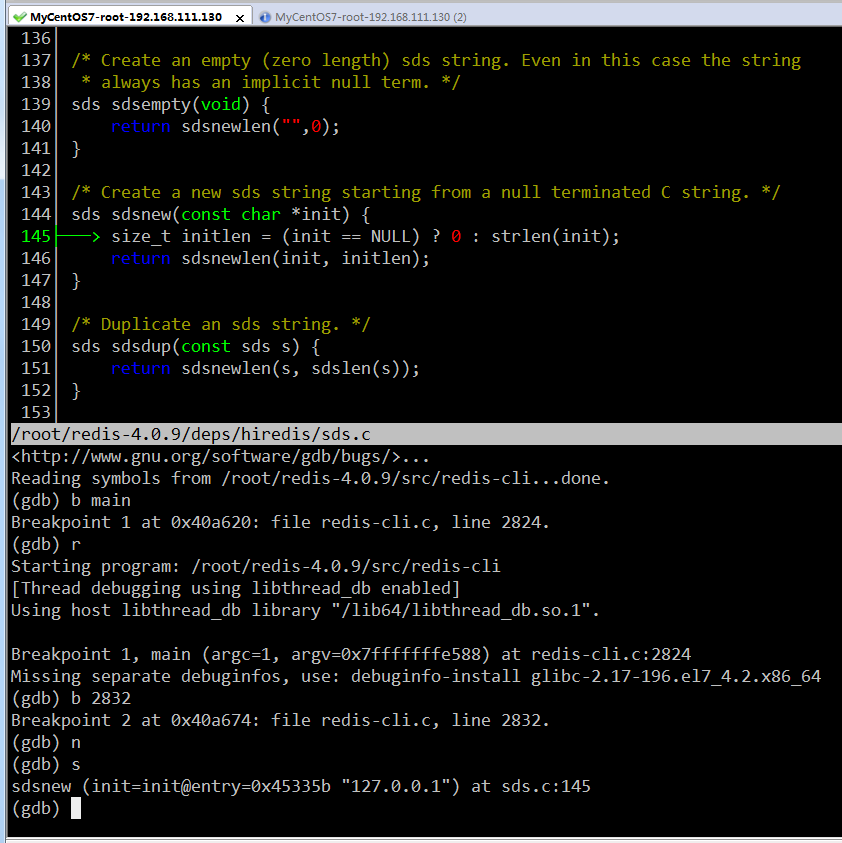Click the sds.c source file path bar
This screenshot has width=842, height=843.
190,434
